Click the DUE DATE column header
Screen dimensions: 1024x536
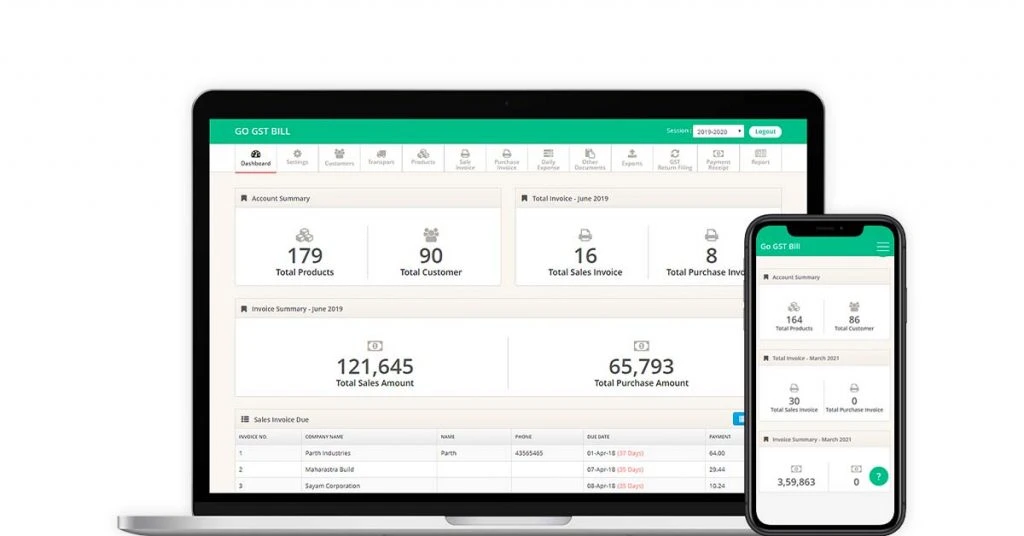pyautogui.click(x=598, y=437)
